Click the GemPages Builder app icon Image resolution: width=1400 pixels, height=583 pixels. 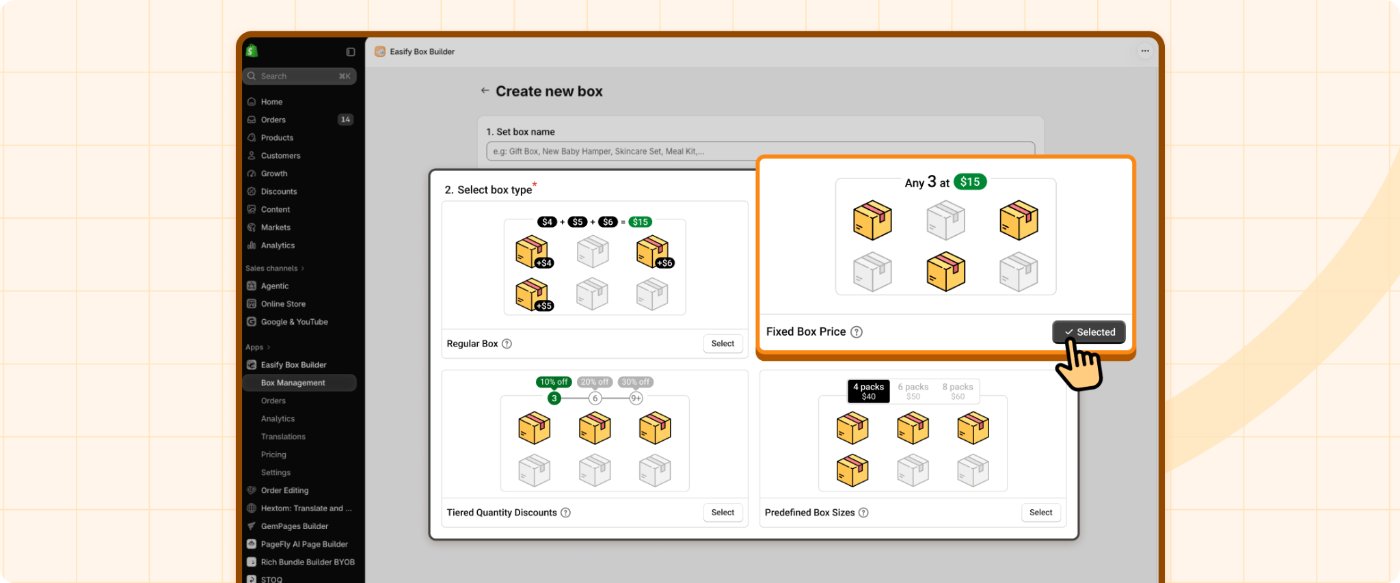[x=252, y=527]
